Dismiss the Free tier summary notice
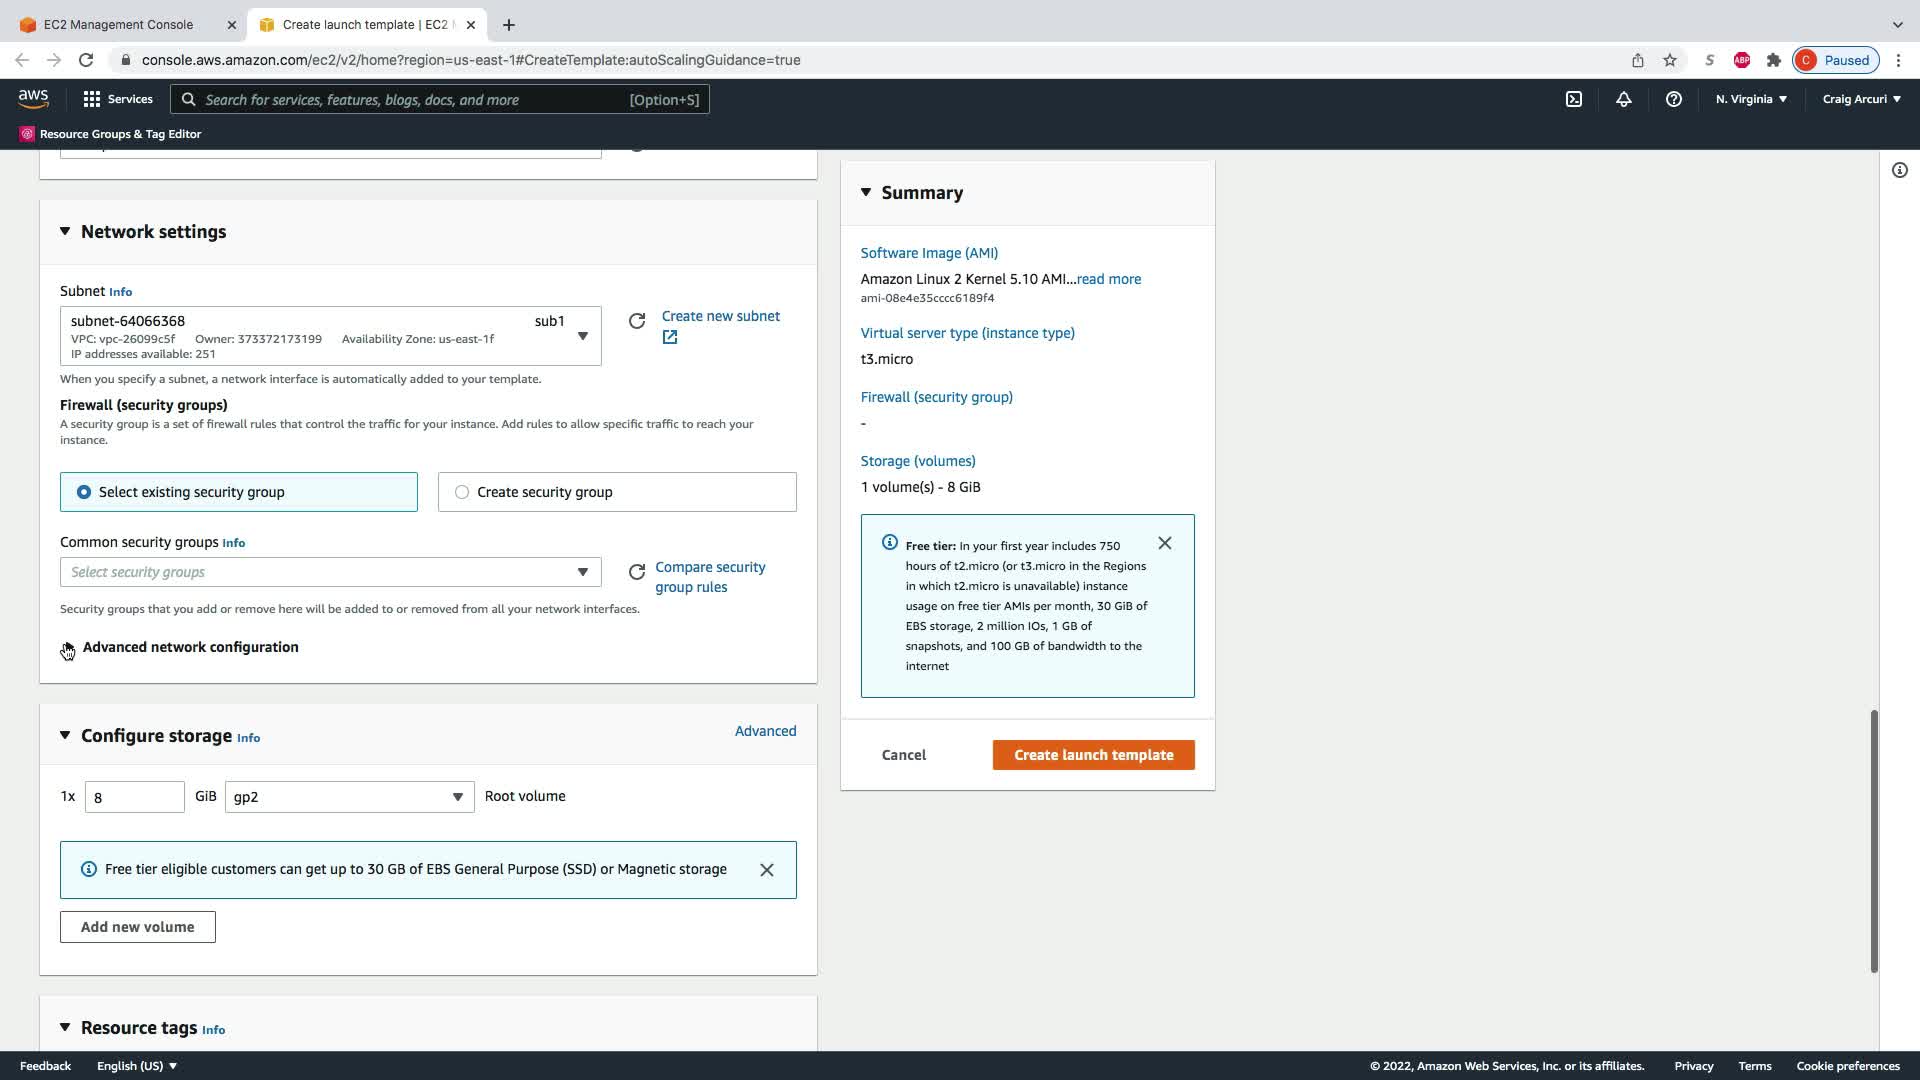 coord(1165,543)
